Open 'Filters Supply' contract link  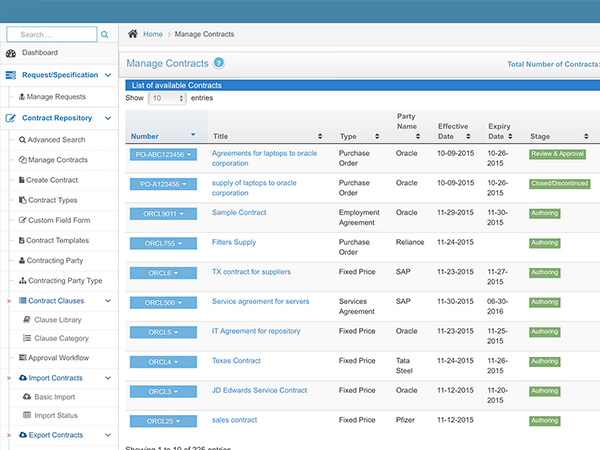234,242
